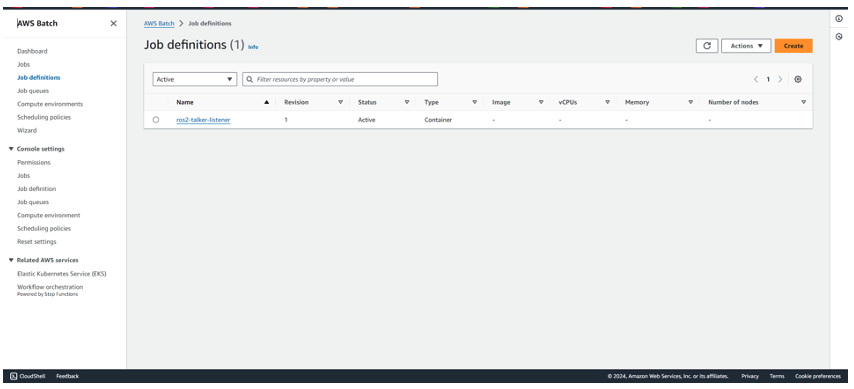Open the Privacy footer link
Image resolution: width=854 pixels, height=389 pixels.
pyautogui.click(x=750, y=376)
